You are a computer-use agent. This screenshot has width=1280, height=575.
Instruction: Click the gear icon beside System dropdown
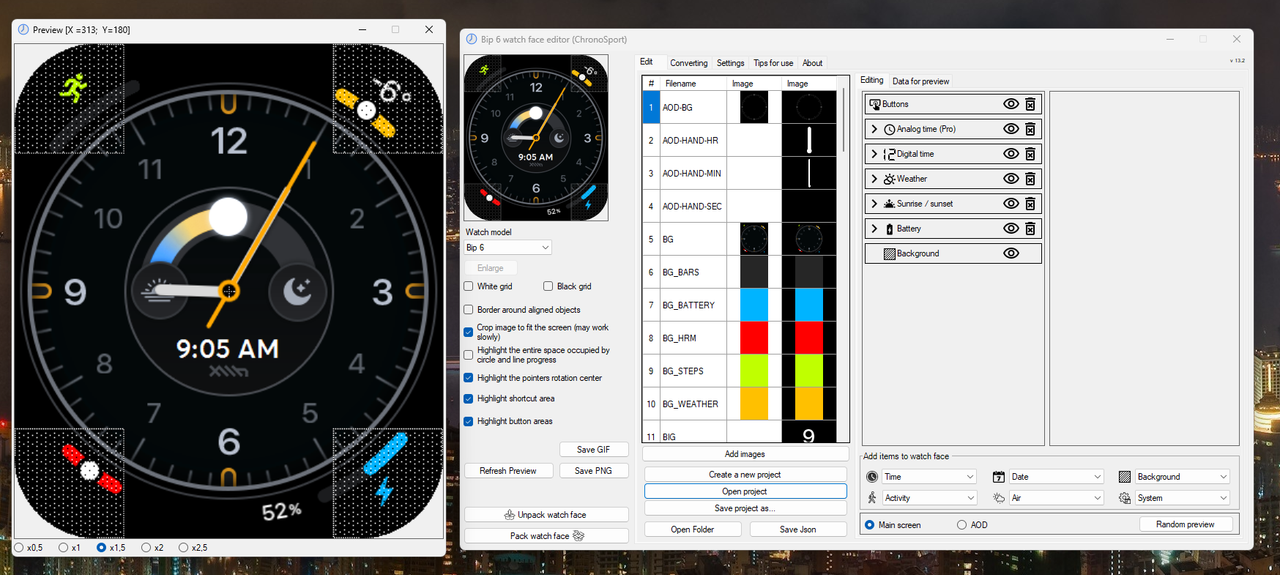pyautogui.click(x=1125, y=498)
